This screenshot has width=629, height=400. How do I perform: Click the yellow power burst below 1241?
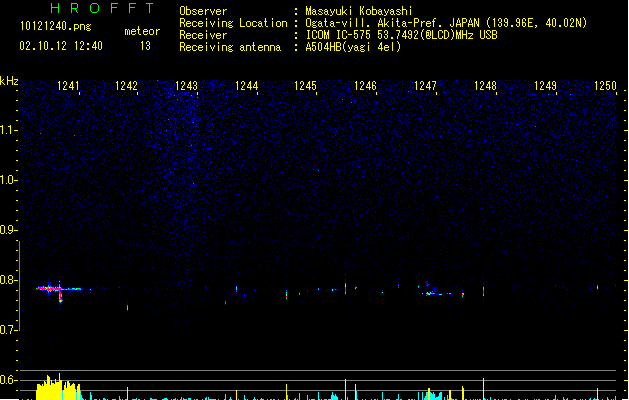click(58, 388)
